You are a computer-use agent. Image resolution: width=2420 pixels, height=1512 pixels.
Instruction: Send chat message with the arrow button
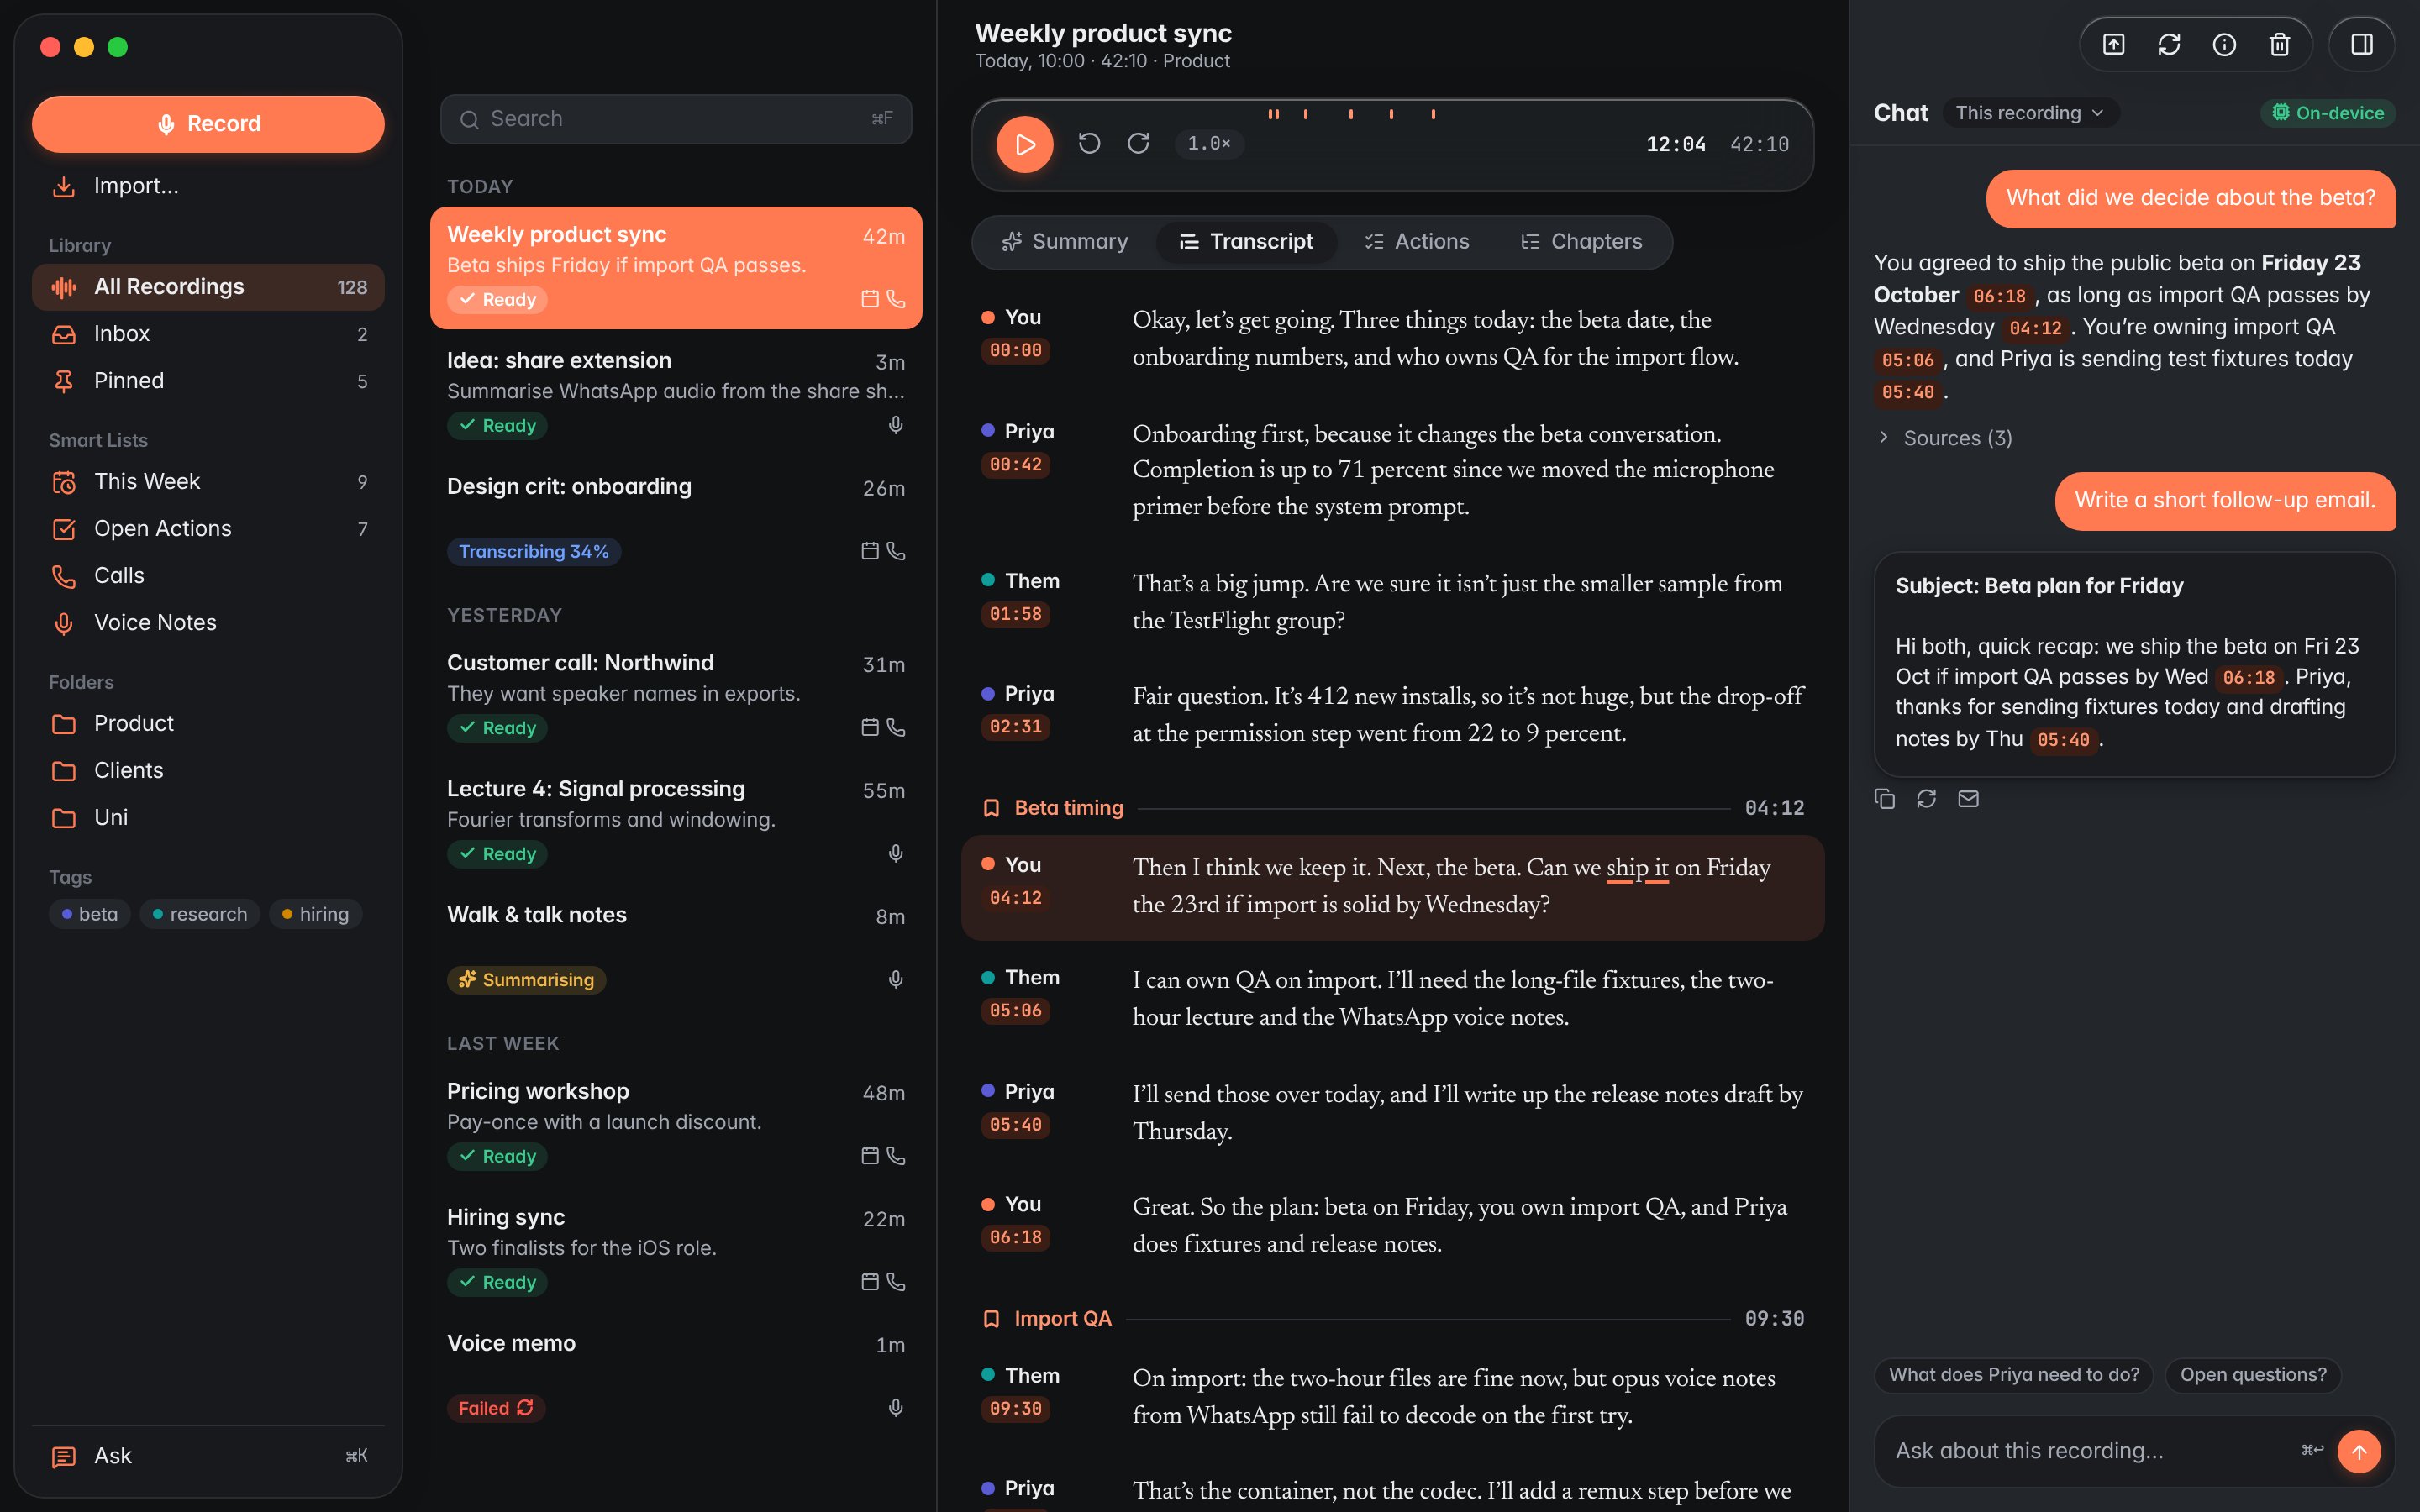click(2359, 1451)
